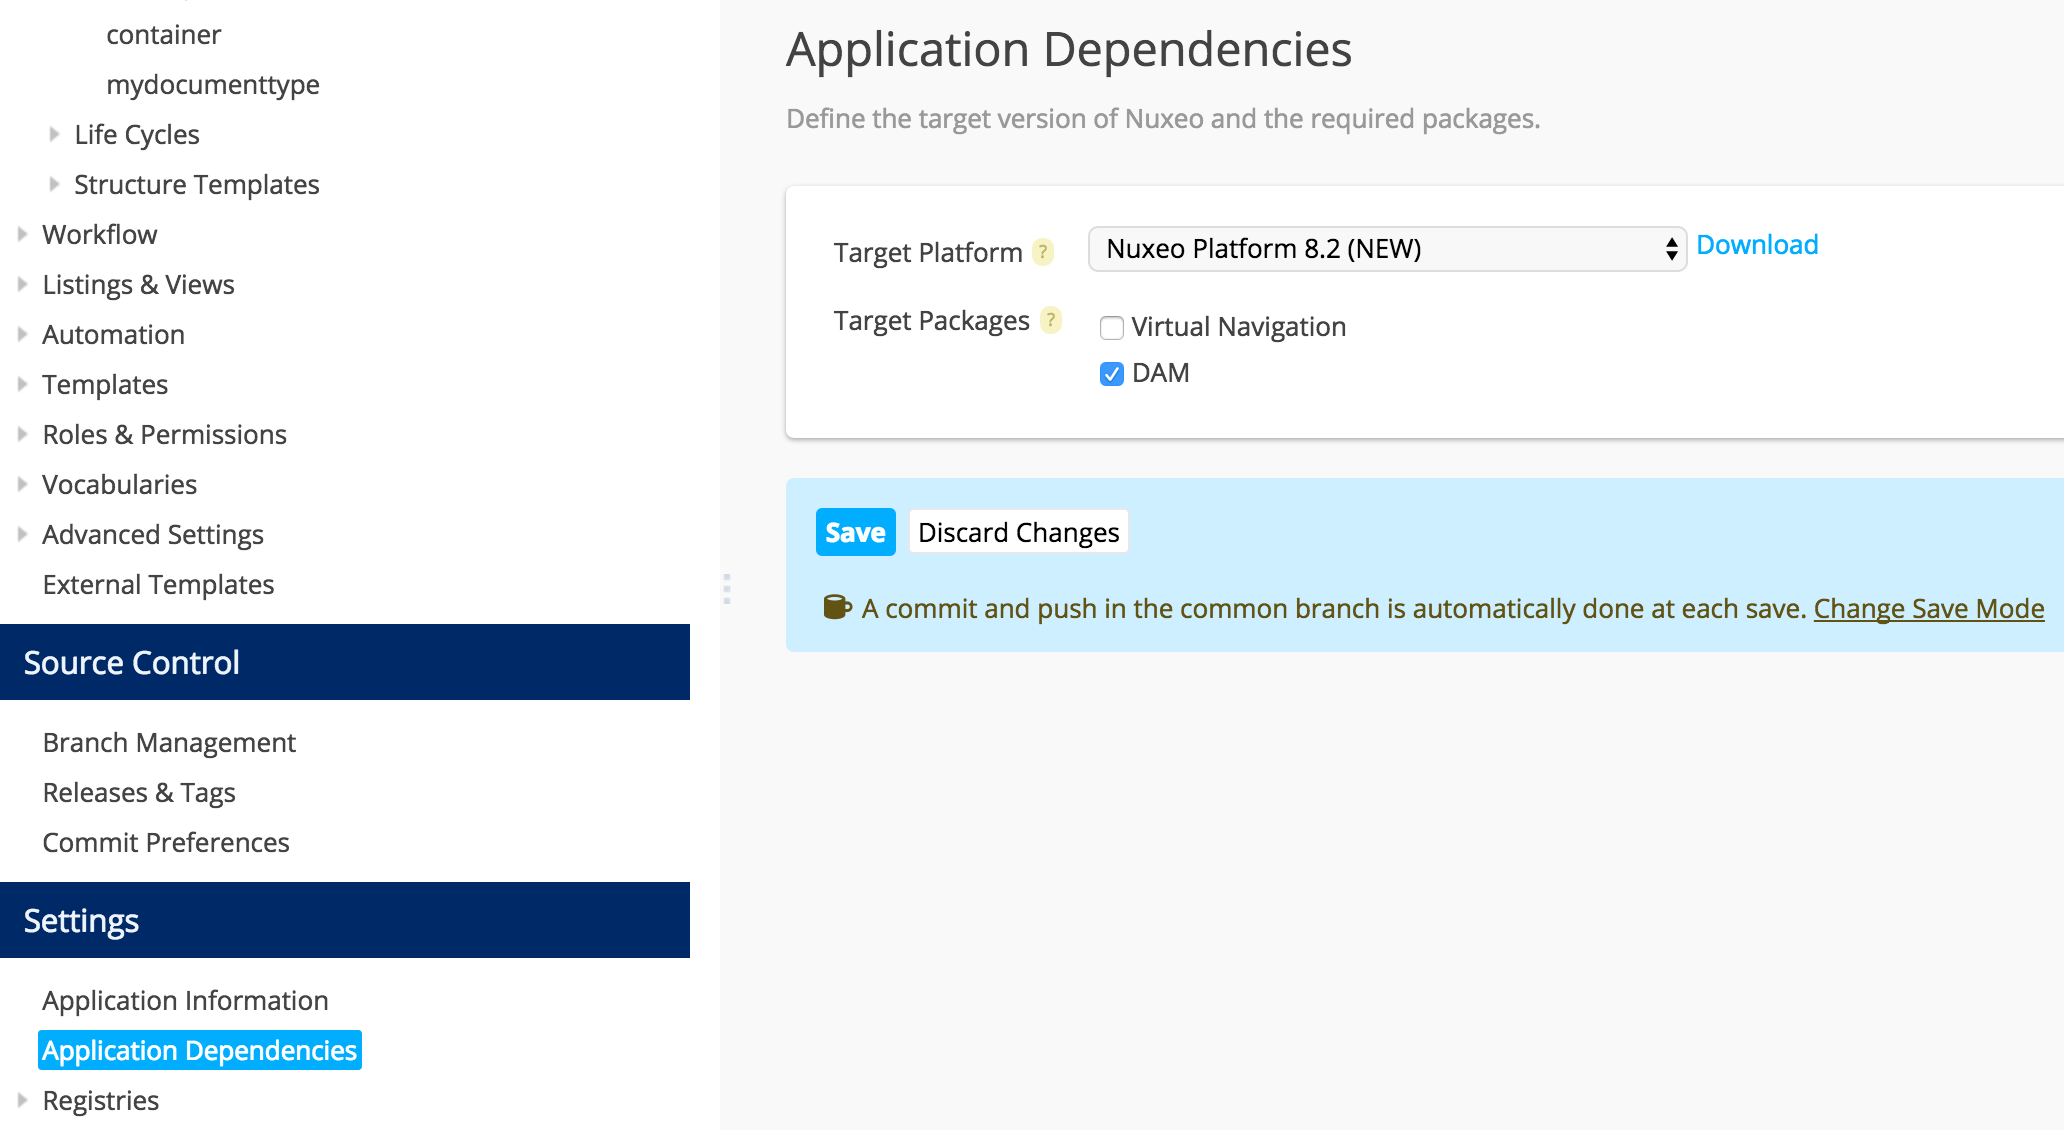Uncheck the DAM package checkbox
This screenshot has width=2064, height=1130.
click(x=1111, y=374)
